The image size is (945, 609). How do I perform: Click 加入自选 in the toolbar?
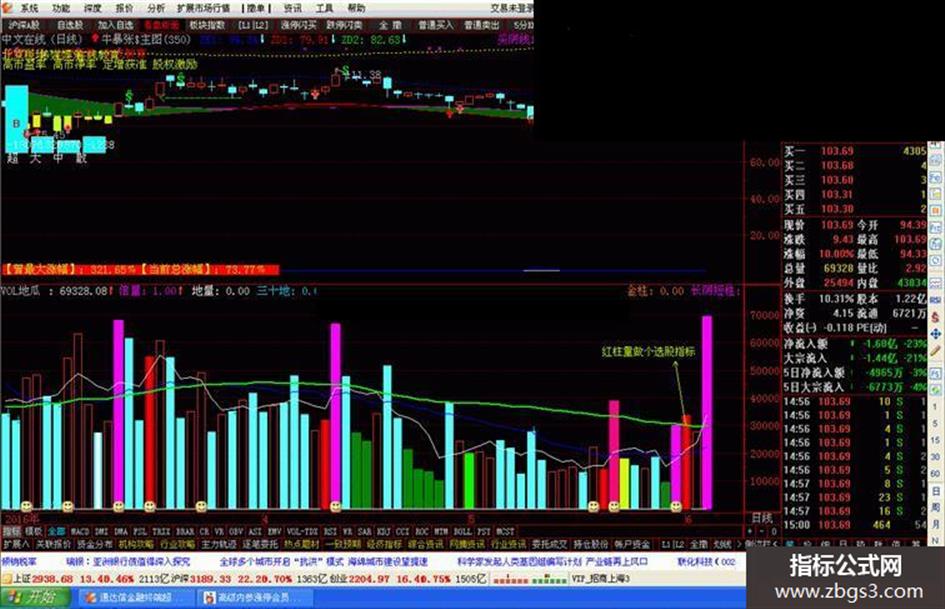tap(115, 25)
